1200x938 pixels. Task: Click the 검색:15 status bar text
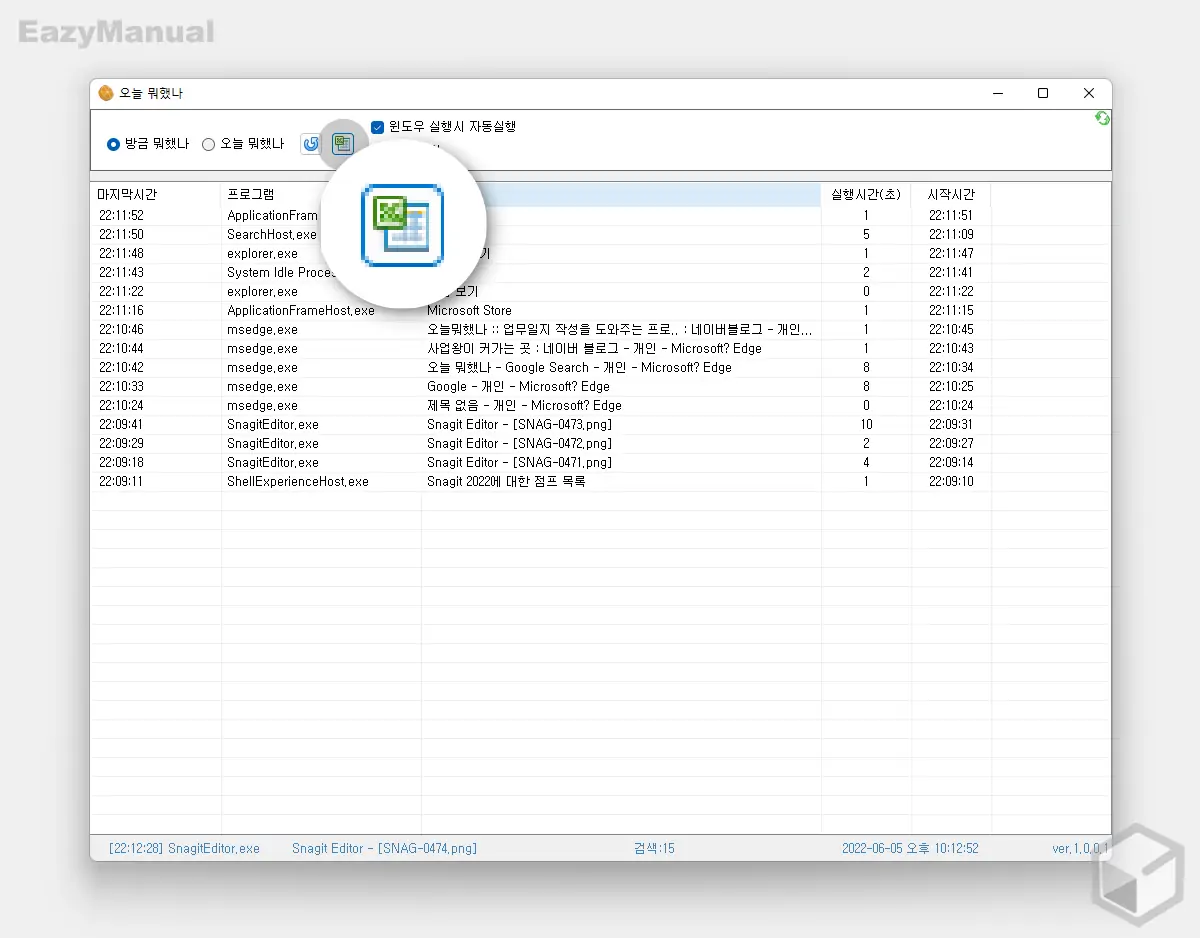click(x=654, y=848)
